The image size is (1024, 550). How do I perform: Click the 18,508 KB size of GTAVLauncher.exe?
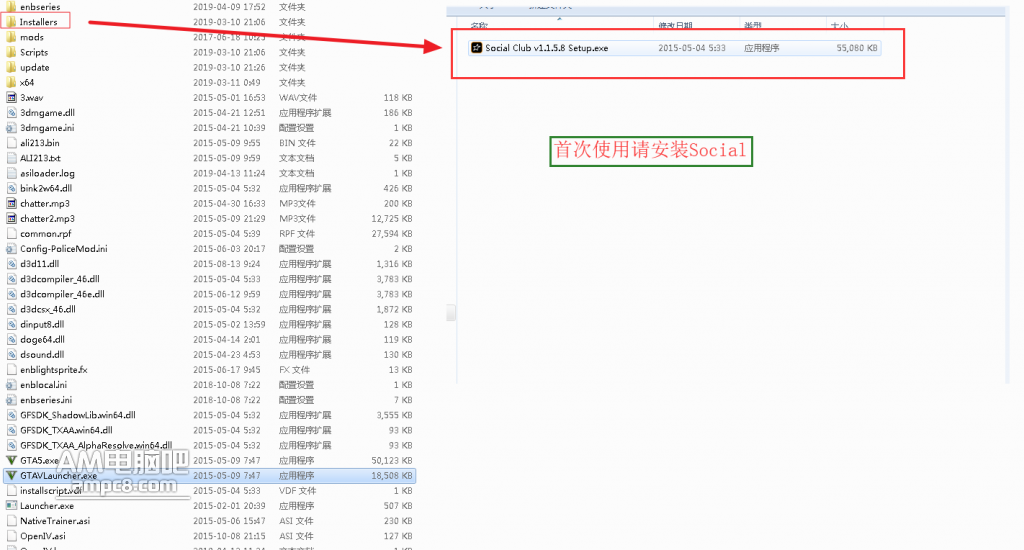[x=392, y=476]
